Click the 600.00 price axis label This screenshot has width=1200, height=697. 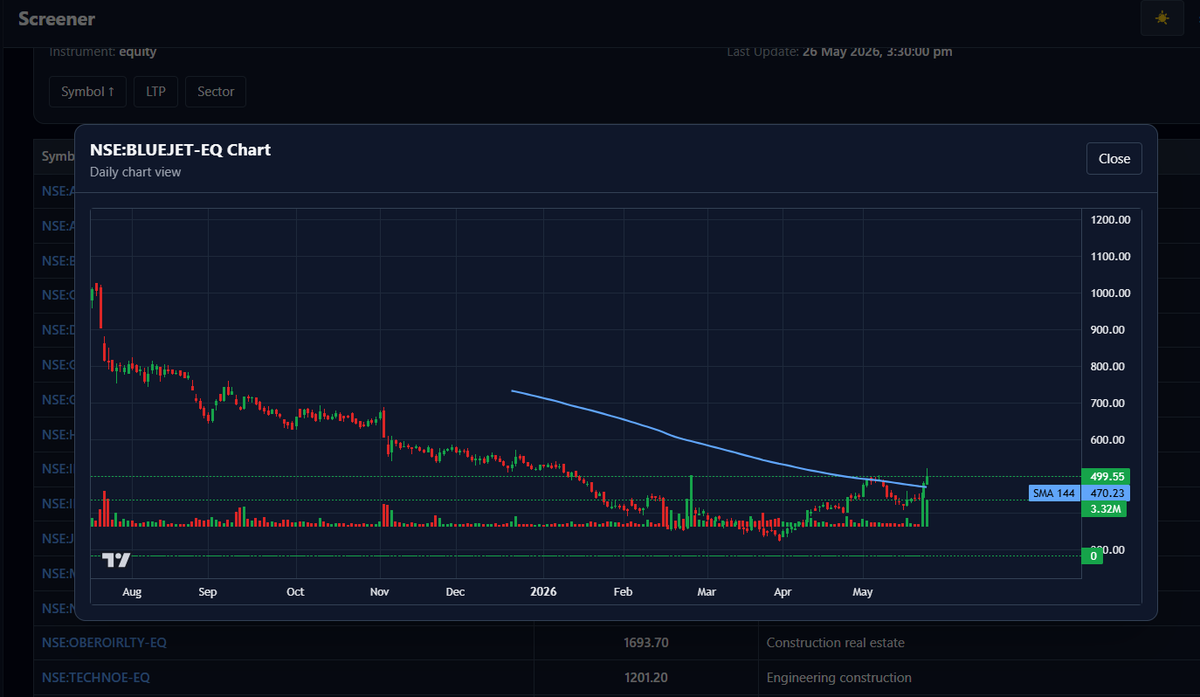pyautogui.click(x=1110, y=440)
